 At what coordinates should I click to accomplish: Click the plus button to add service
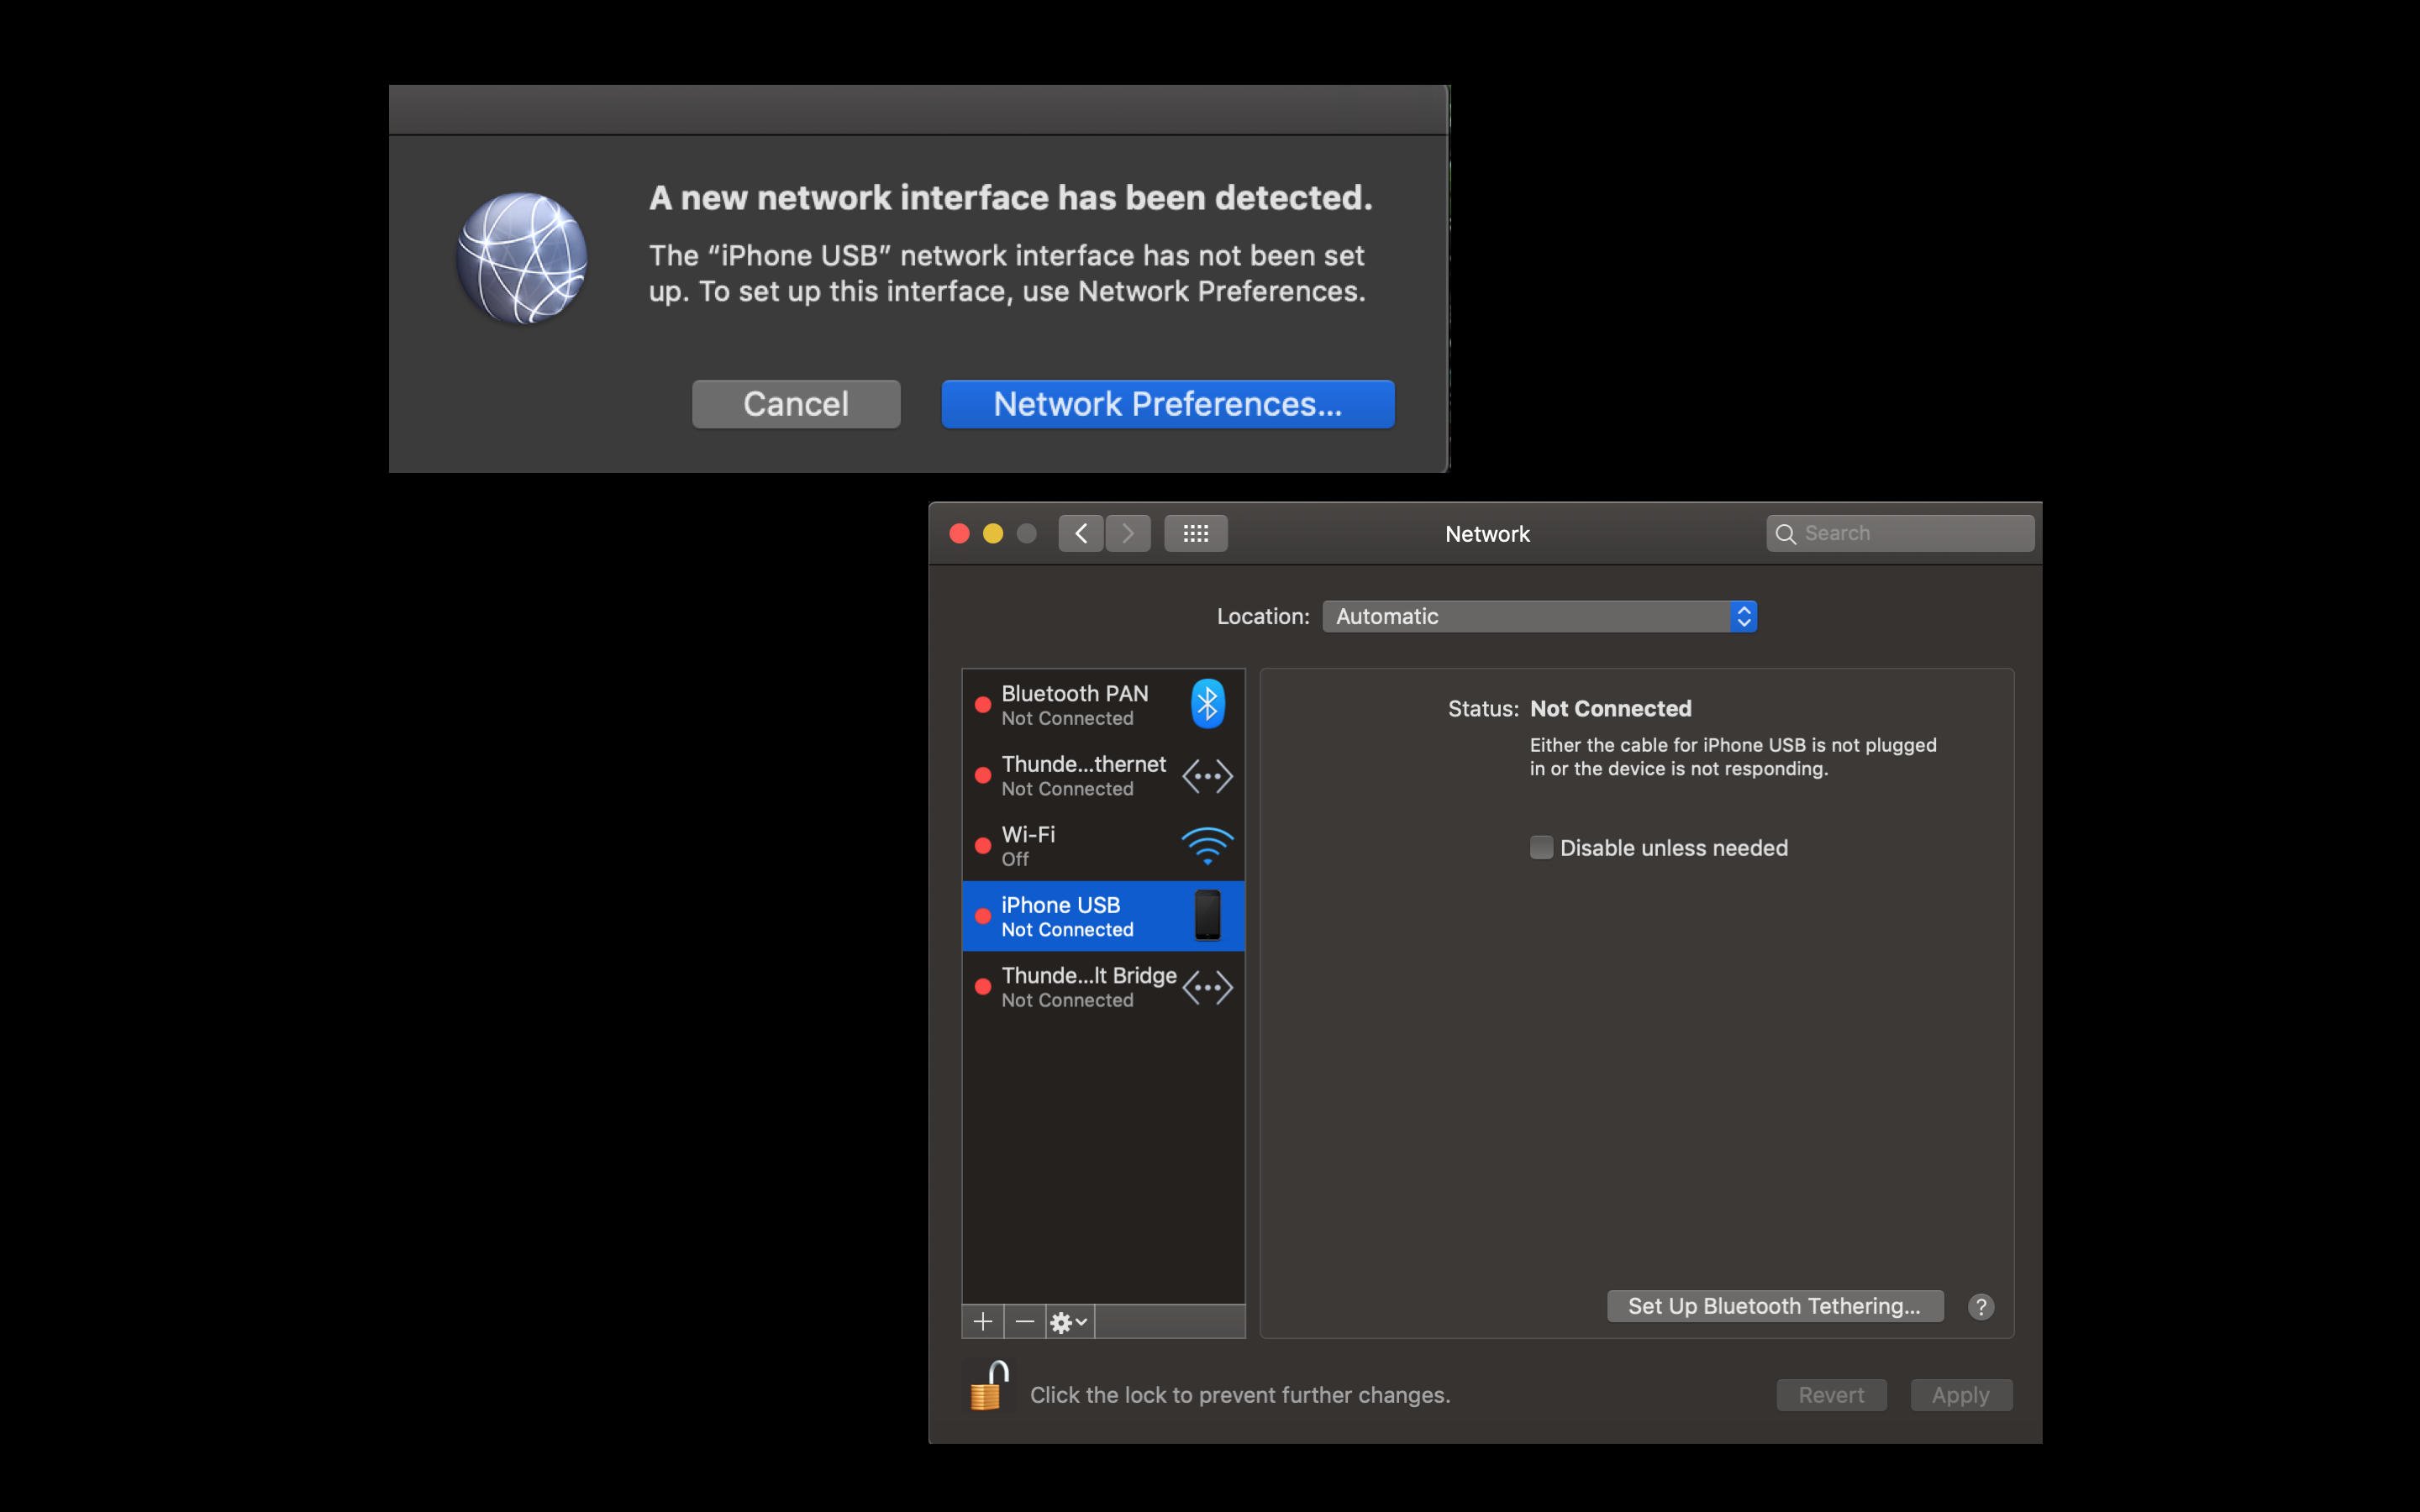982,1321
